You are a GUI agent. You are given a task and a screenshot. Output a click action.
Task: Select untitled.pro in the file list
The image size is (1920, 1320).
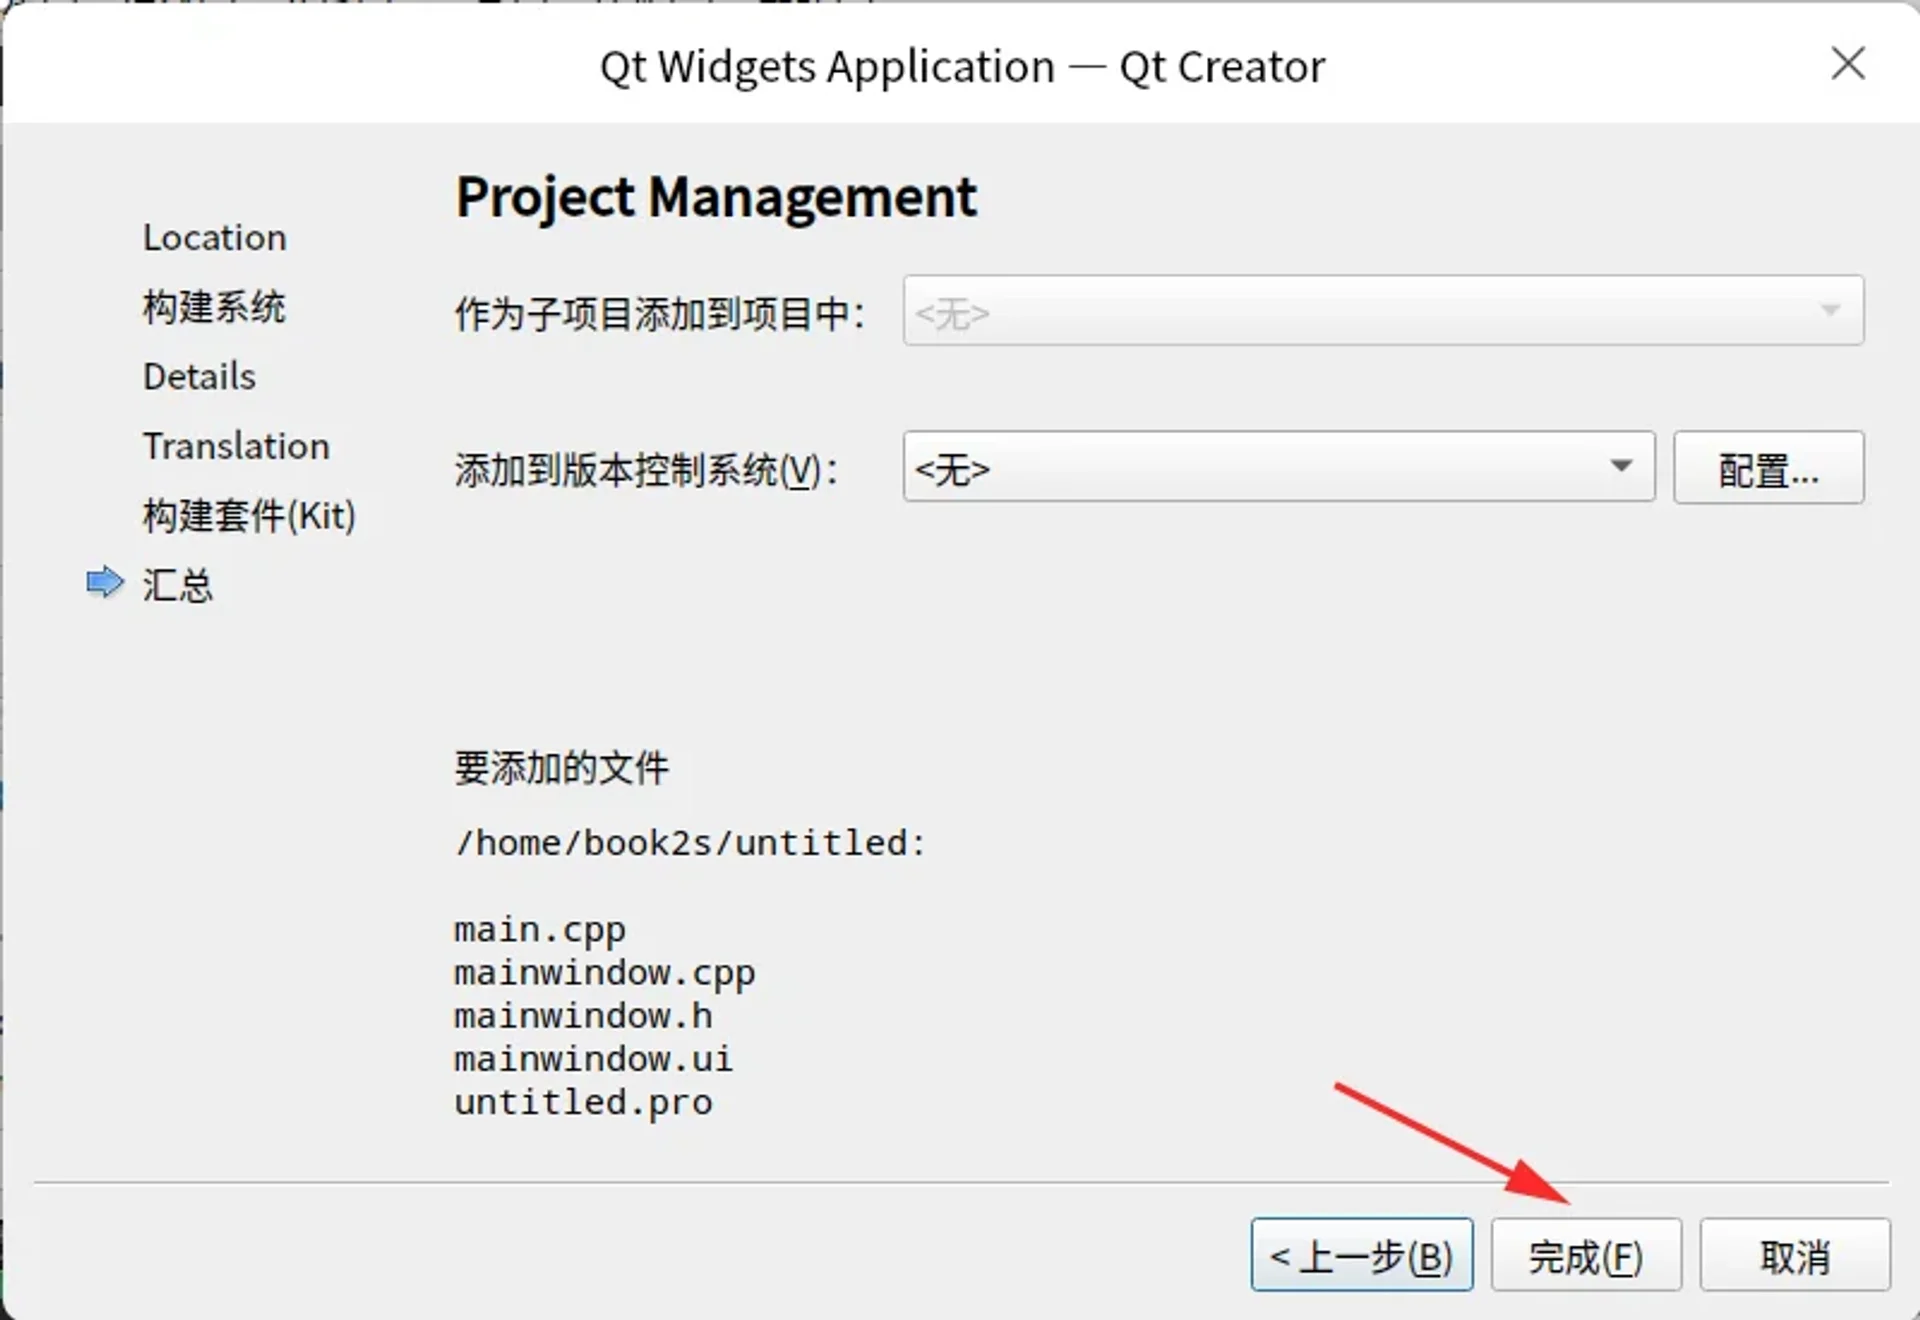coord(583,1101)
